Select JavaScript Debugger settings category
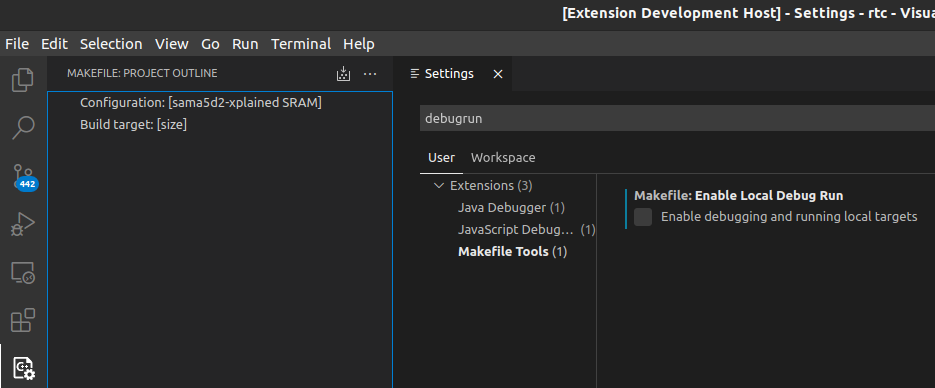The image size is (935, 388). coord(527,229)
